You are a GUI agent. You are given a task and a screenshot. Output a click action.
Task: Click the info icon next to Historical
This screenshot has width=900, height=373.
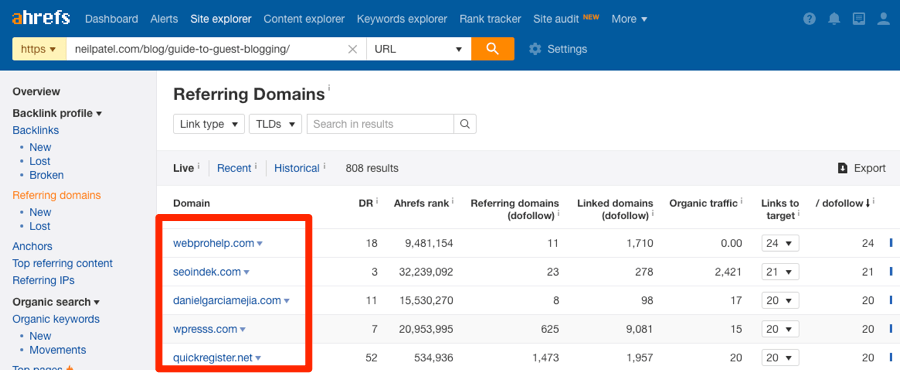click(324, 165)
